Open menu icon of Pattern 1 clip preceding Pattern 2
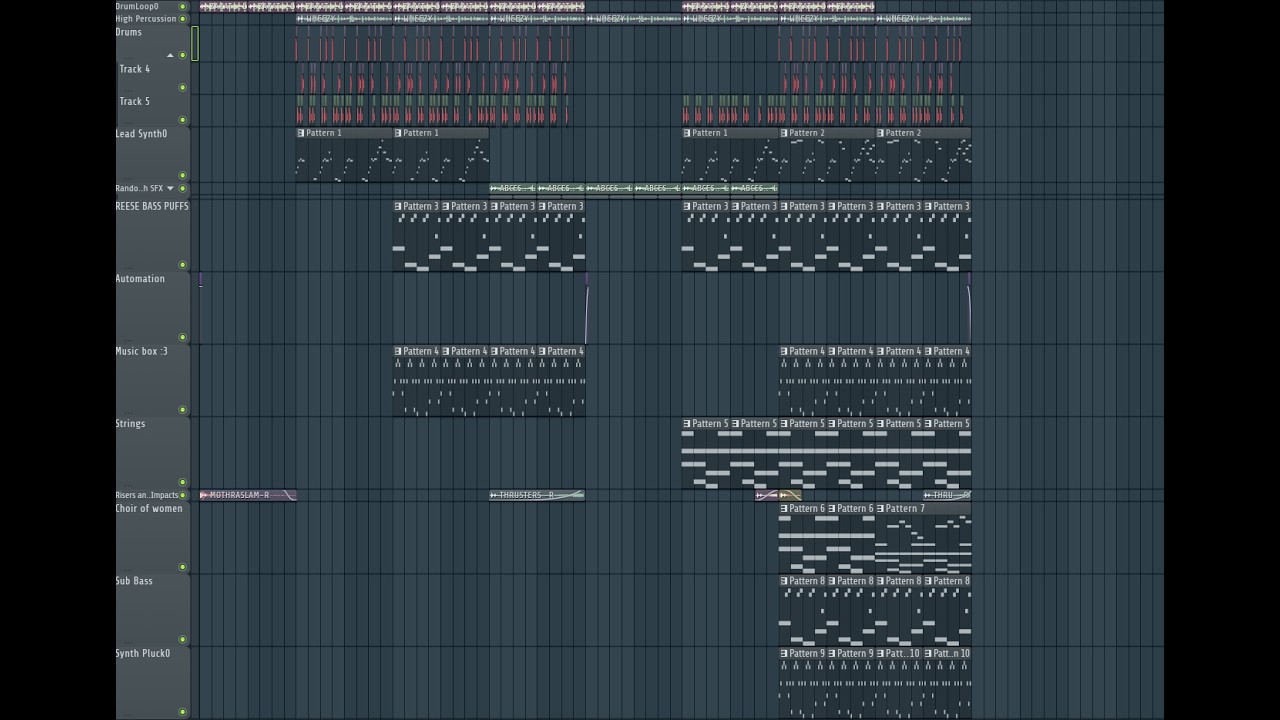Screen dimensions: 1280x720 (687, 133)
